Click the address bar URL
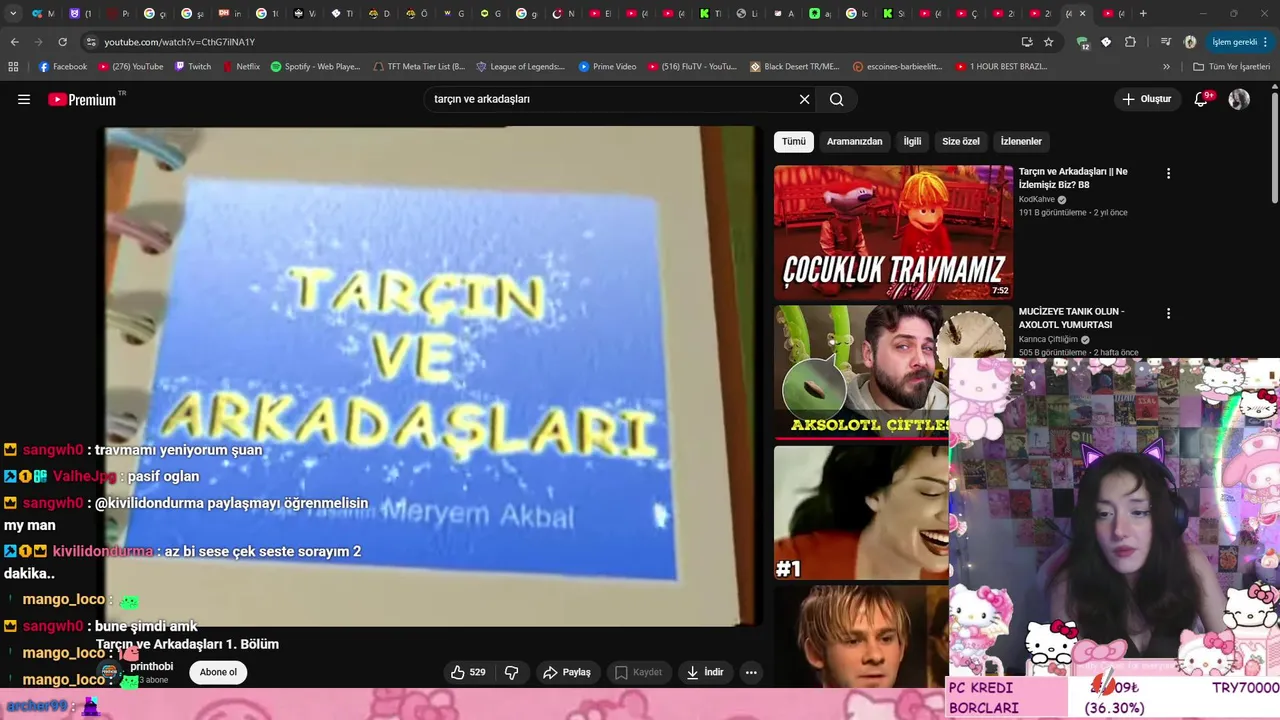The image size is (1280, 720). pos(180,42)
